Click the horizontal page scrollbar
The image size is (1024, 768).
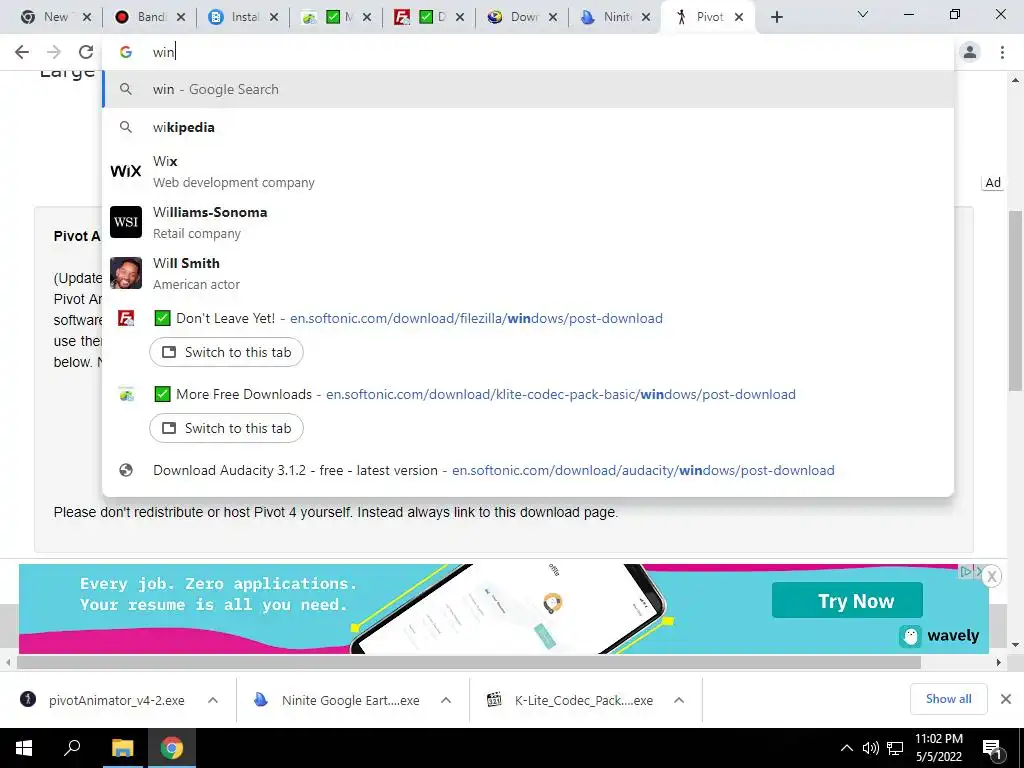click(x=469, y=662)
